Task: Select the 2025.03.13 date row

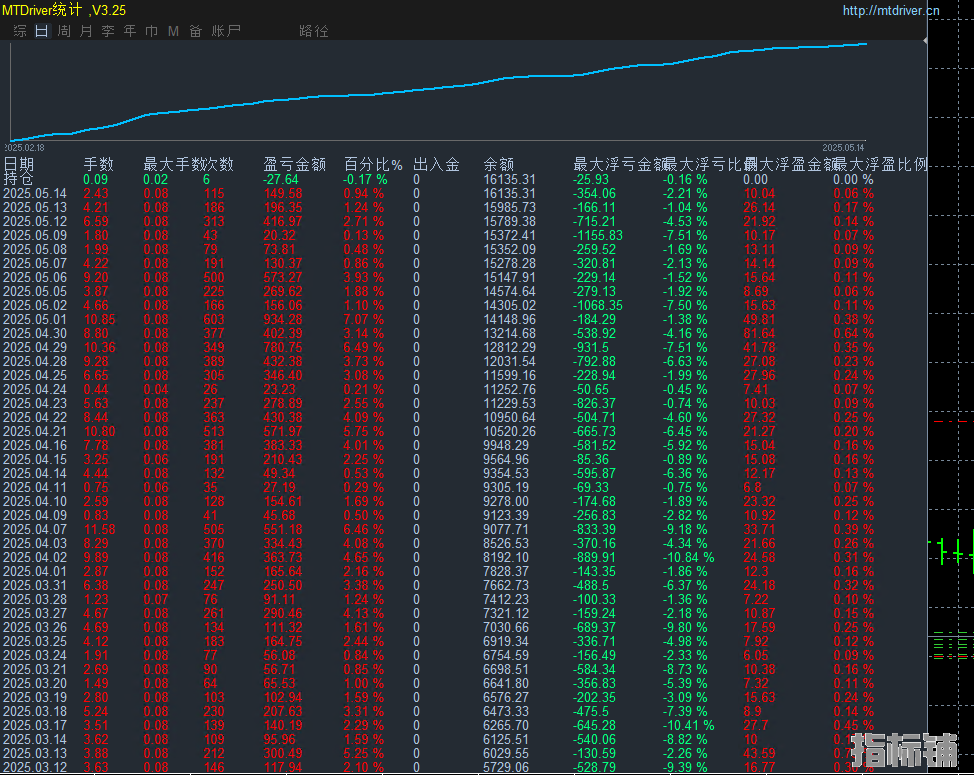Action: click(35, 753)
